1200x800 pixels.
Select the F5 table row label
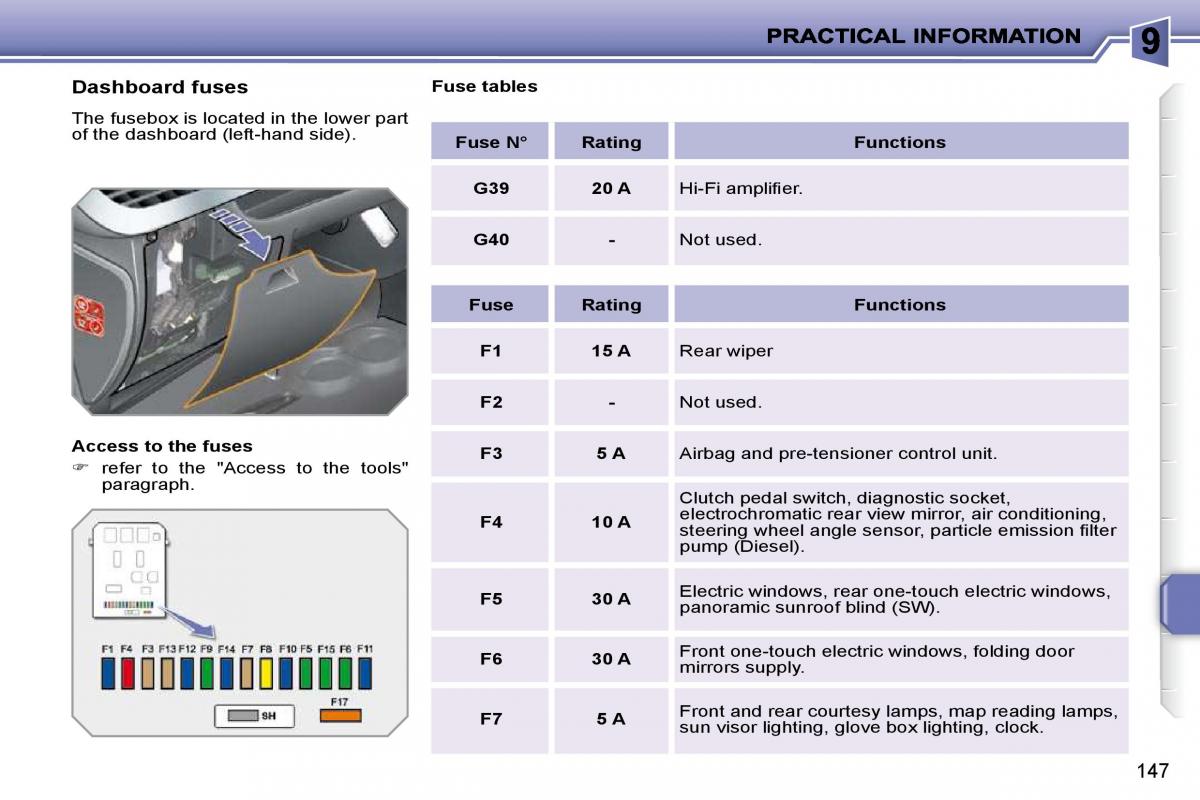[x=490, y=599]
